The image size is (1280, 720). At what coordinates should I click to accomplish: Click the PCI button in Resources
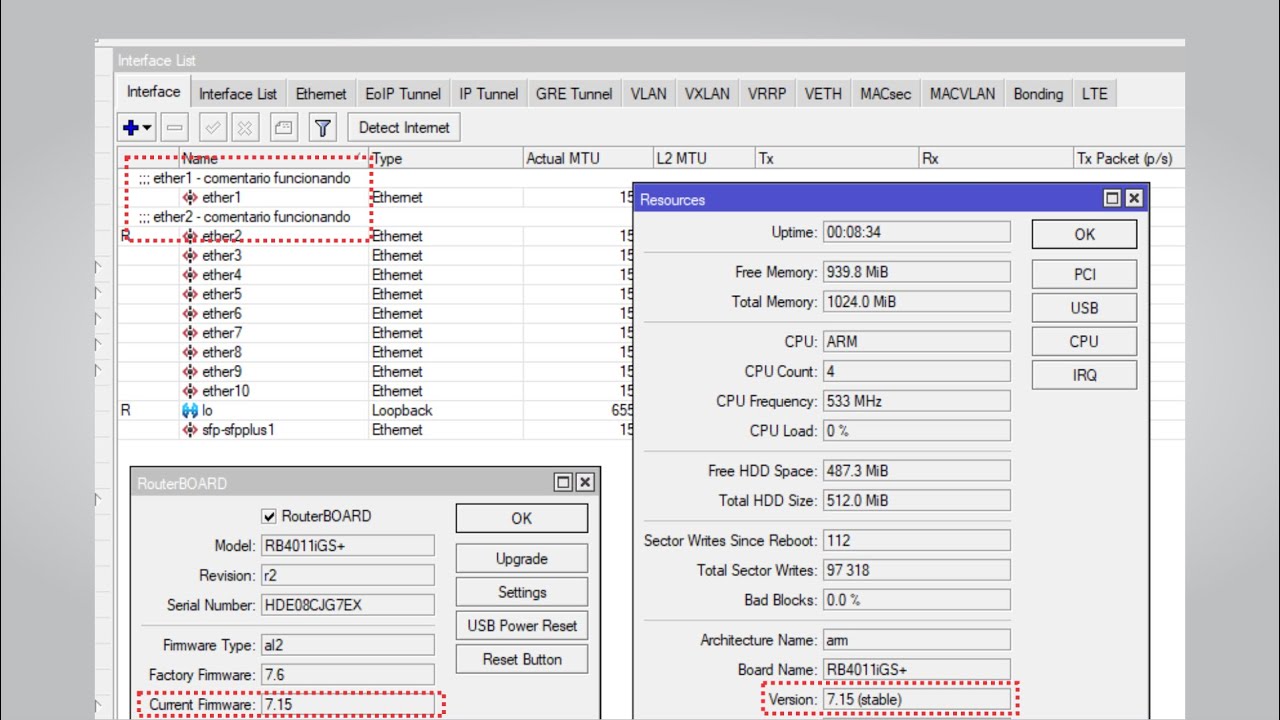pyautogui.click(x=1084, y=275)
